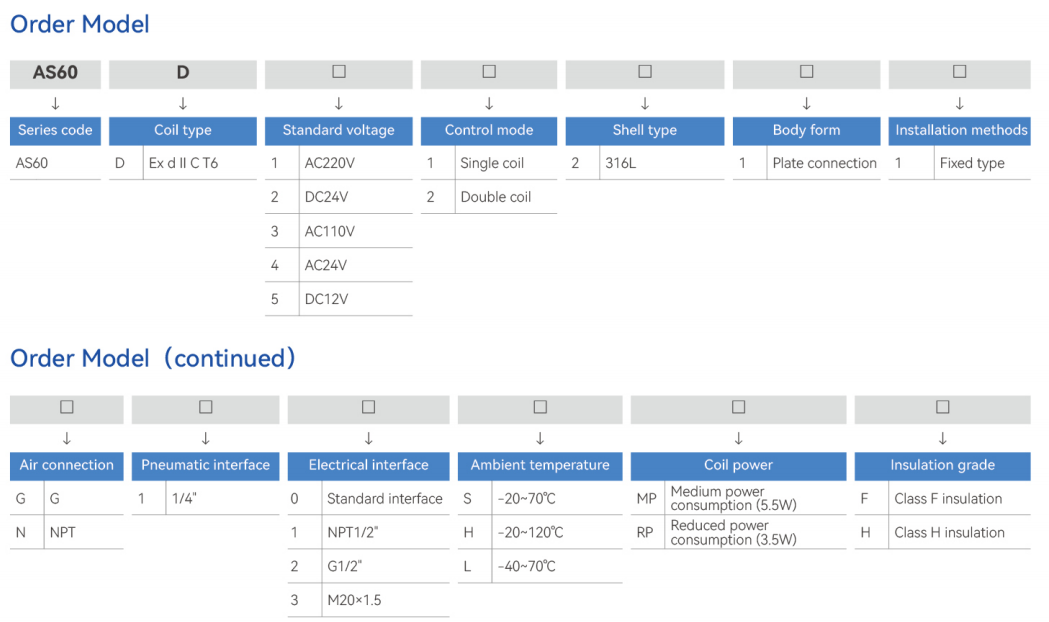Screen dimensions: 1049x622
Task: Click the arrow below AS60 cell
Action: pos(55,103)
